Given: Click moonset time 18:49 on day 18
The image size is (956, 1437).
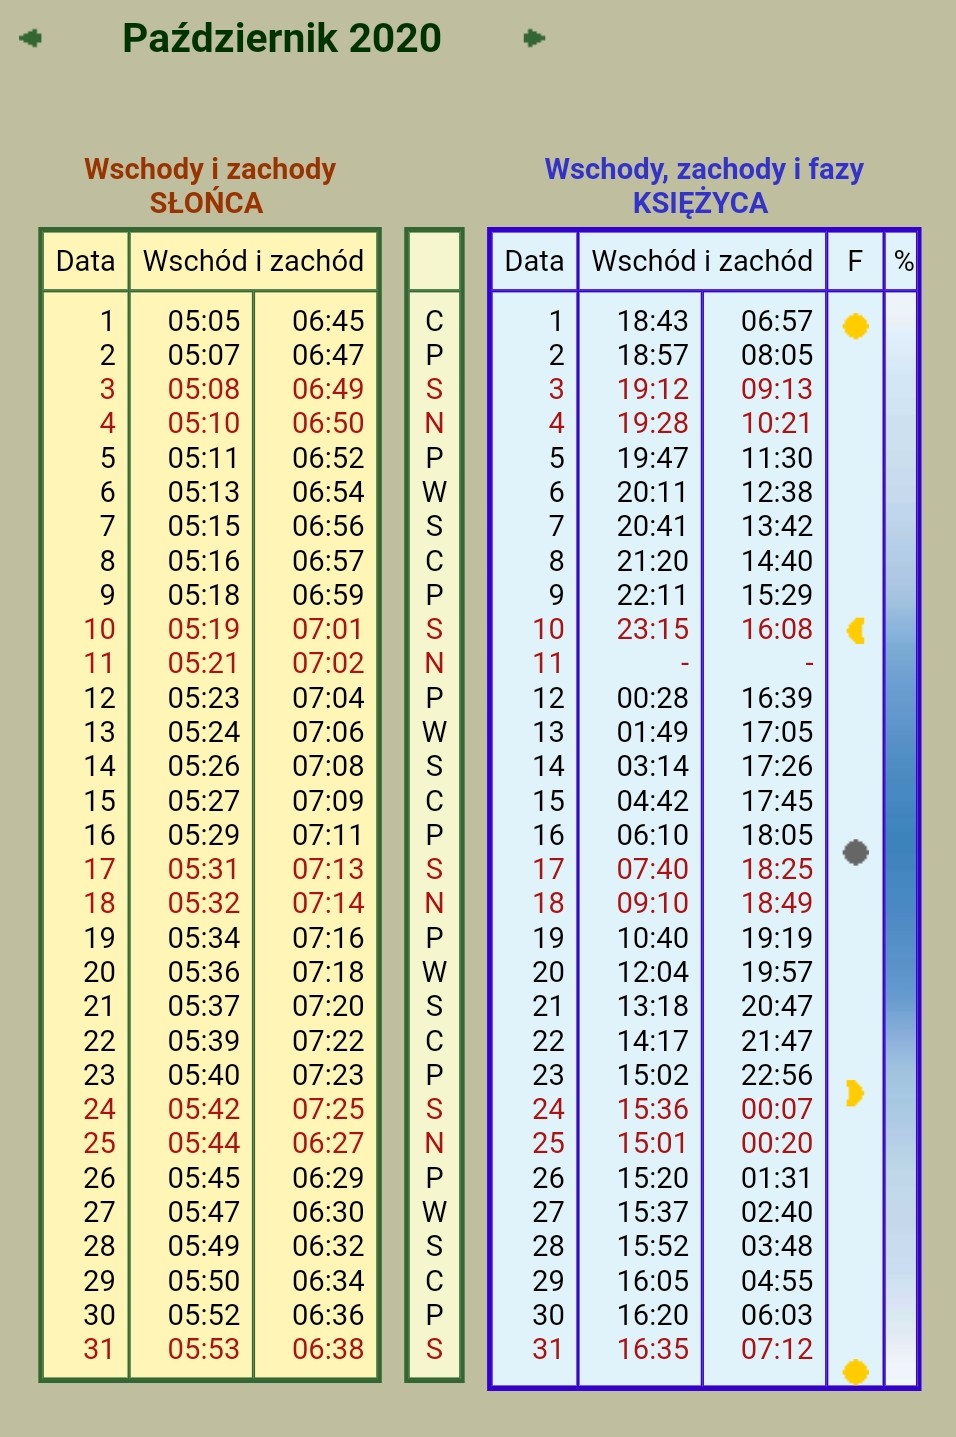Looking at the screenshot, I should point(777,903).
